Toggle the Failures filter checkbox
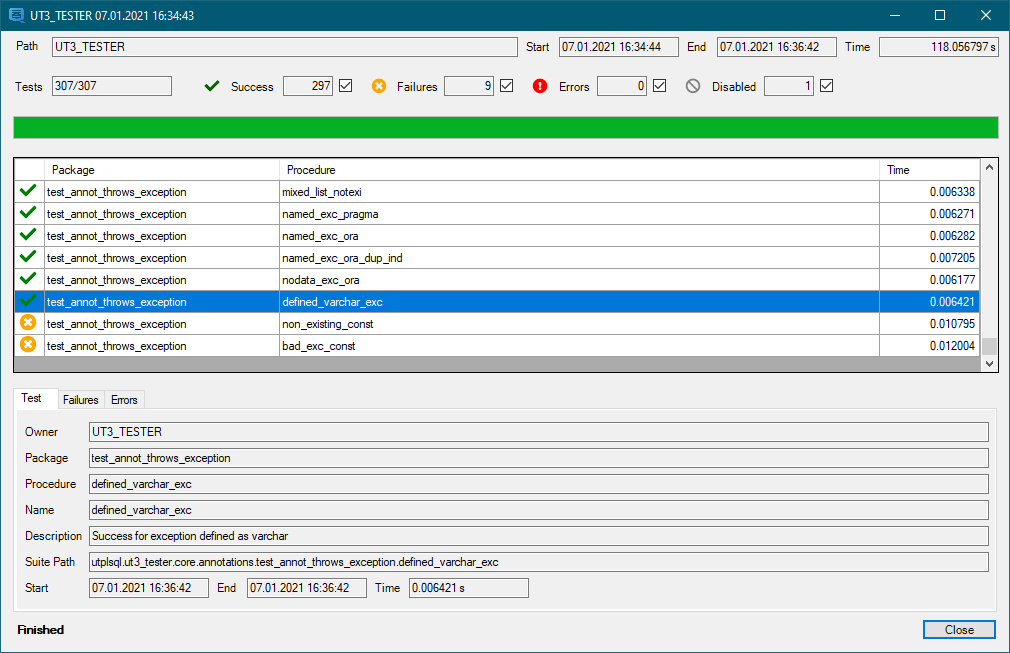 click(x=507, y=86)
